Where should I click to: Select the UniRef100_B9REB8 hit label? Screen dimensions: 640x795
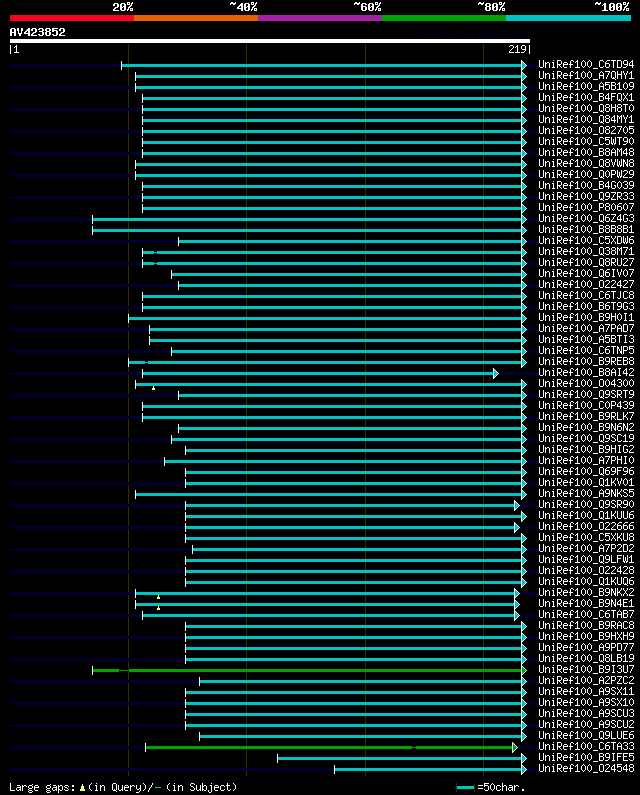586,362
